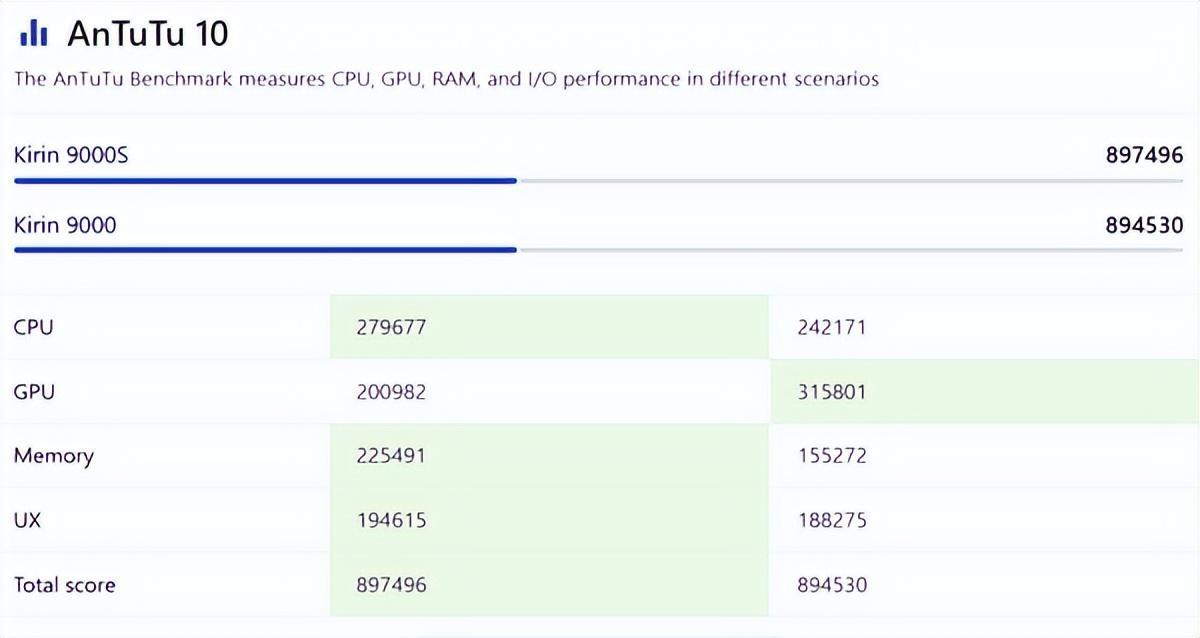Click the AnTuTu bar chart icon
The width and height of the screenshot is (1200, 638).
coord(34,35)
